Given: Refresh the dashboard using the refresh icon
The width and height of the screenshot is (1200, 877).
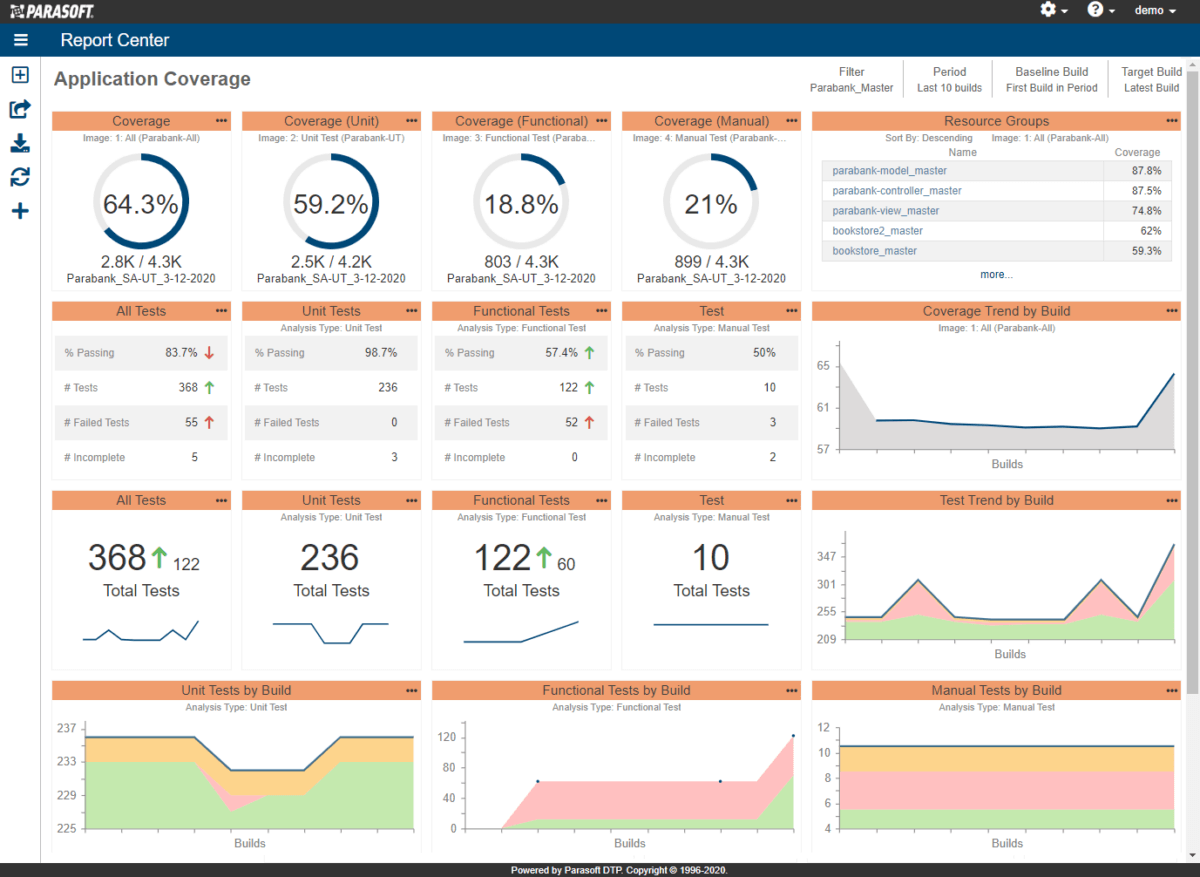Looking at the screenshot, I should pos(20,176).
